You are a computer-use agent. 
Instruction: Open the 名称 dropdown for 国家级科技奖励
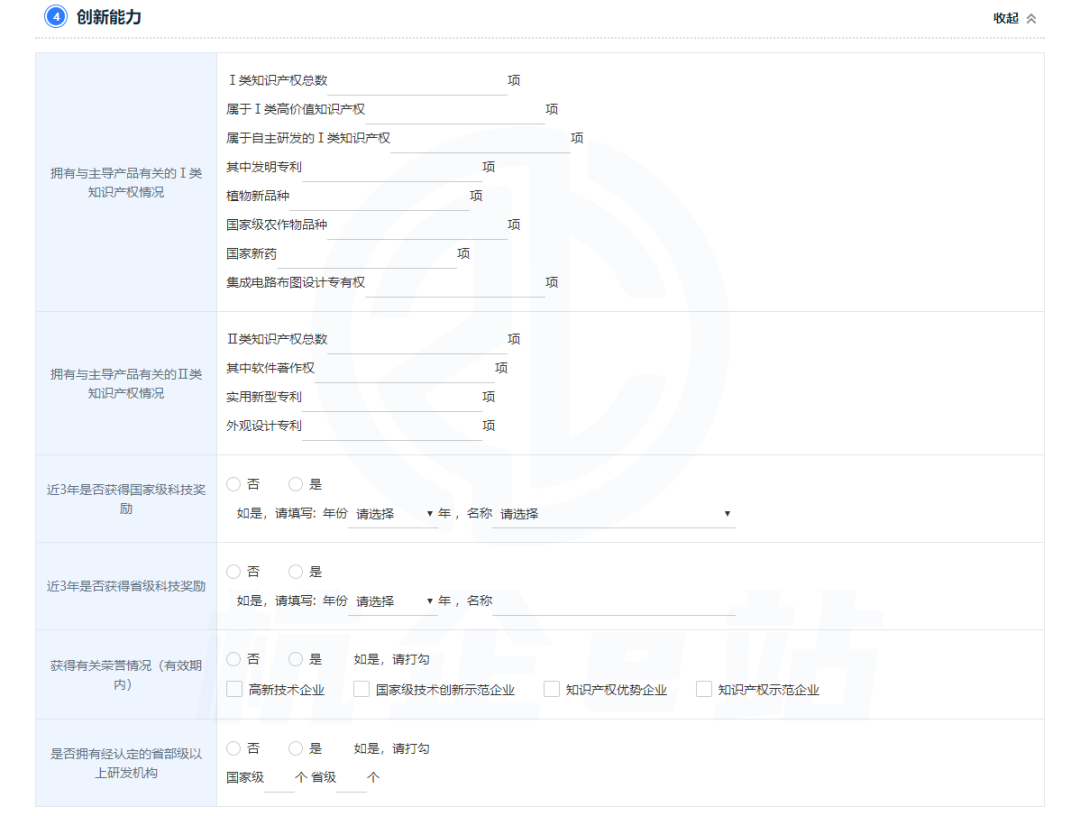click(x=614, y=514)
